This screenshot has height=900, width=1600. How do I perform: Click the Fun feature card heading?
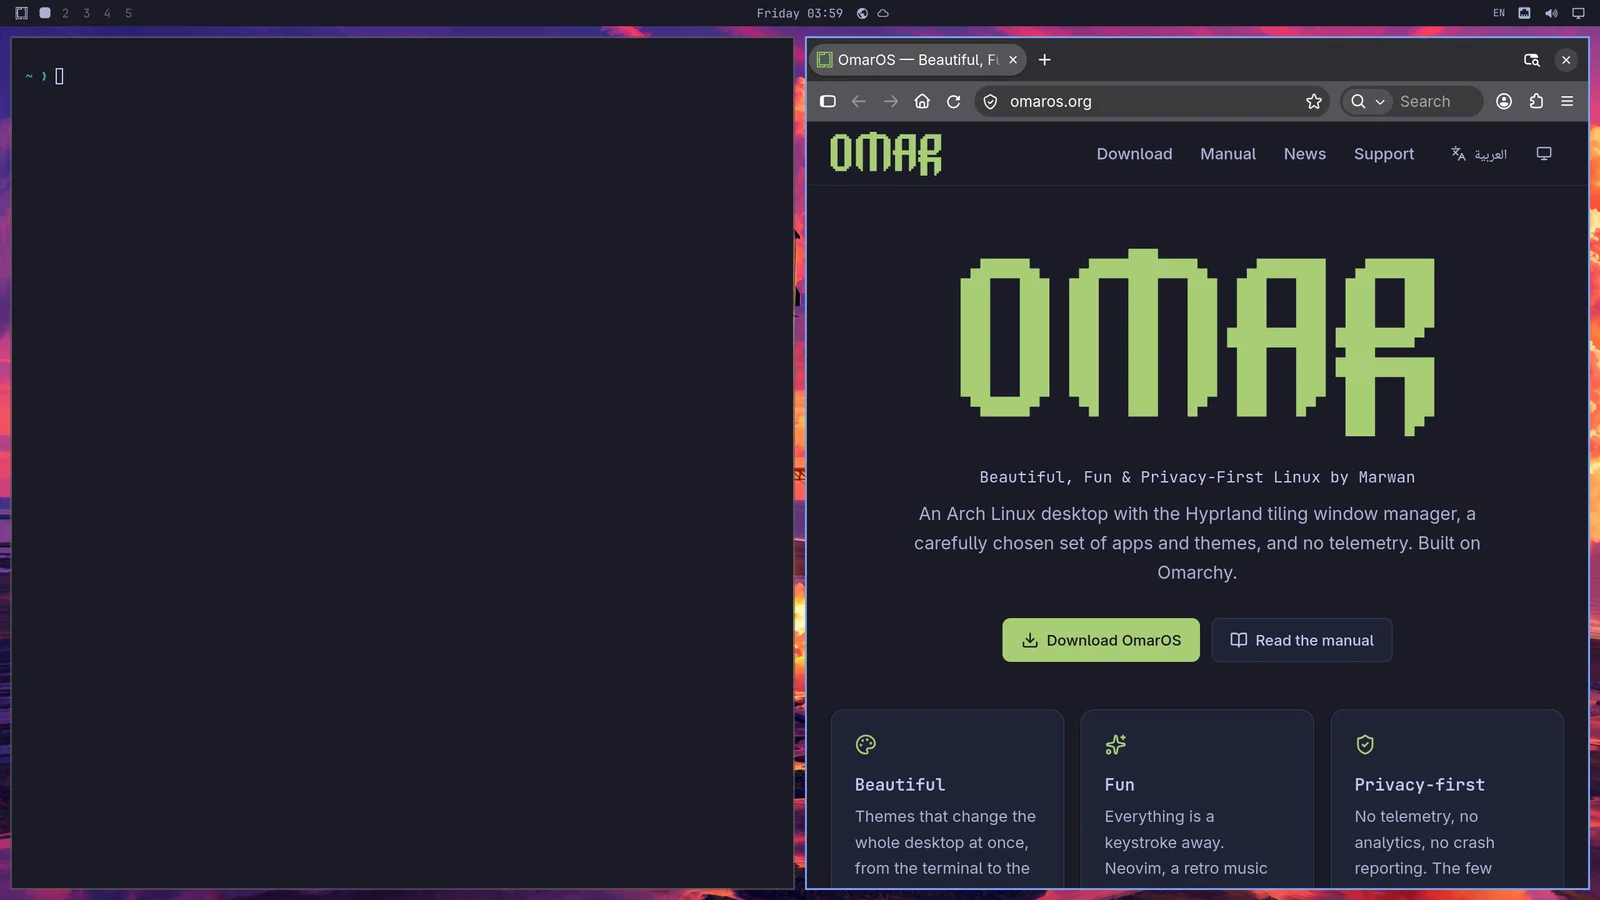1120,785
